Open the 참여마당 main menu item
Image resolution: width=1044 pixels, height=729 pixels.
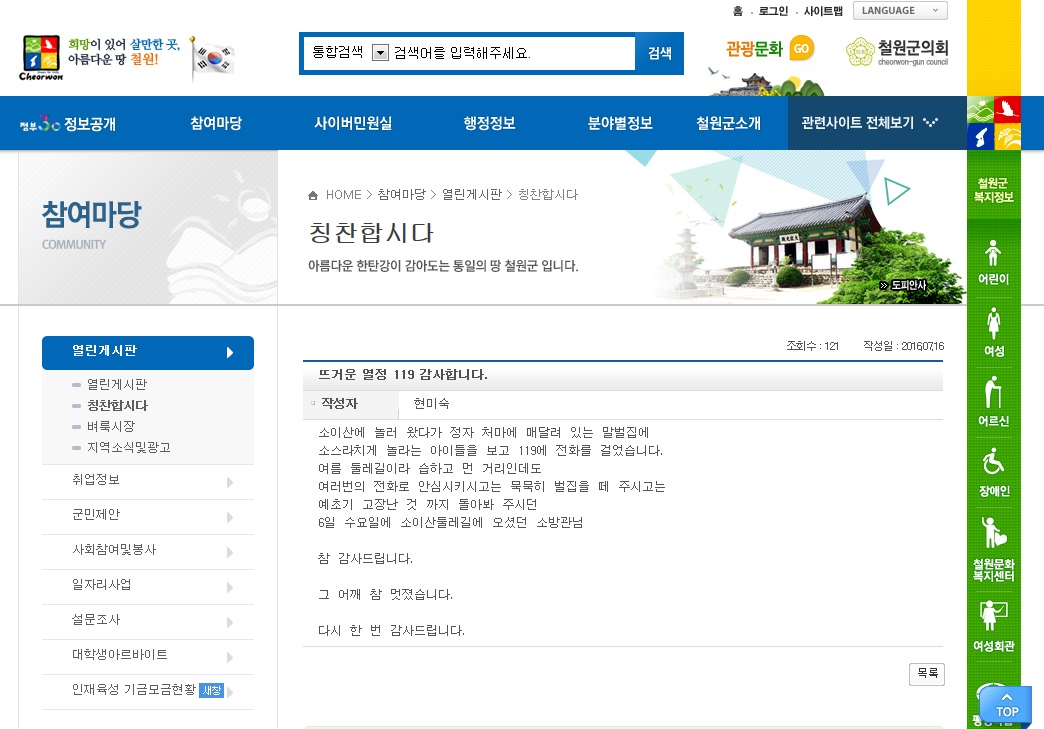click(216, 124)
